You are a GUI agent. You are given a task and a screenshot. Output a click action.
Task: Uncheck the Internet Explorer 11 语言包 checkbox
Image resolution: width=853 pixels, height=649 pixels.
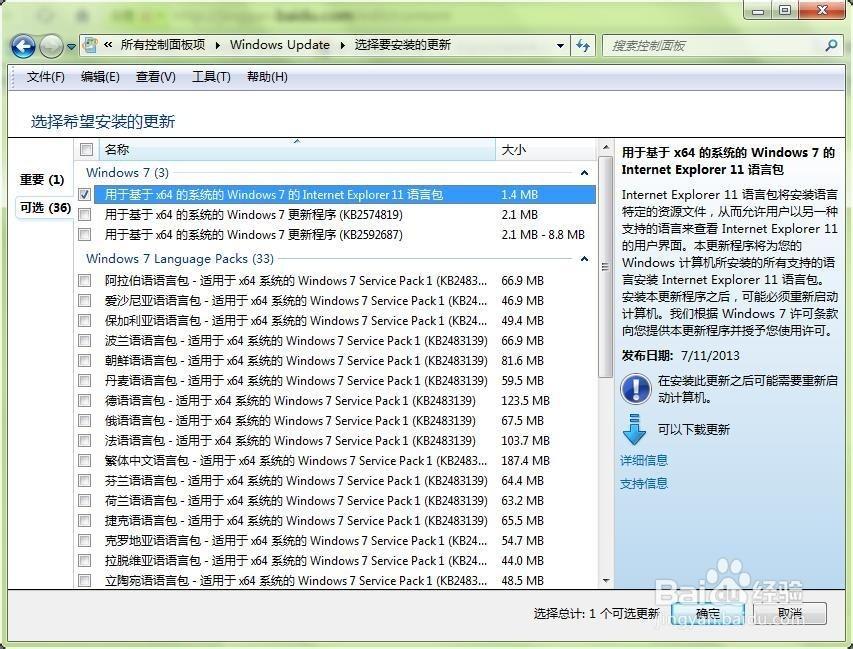pos(84,194)
